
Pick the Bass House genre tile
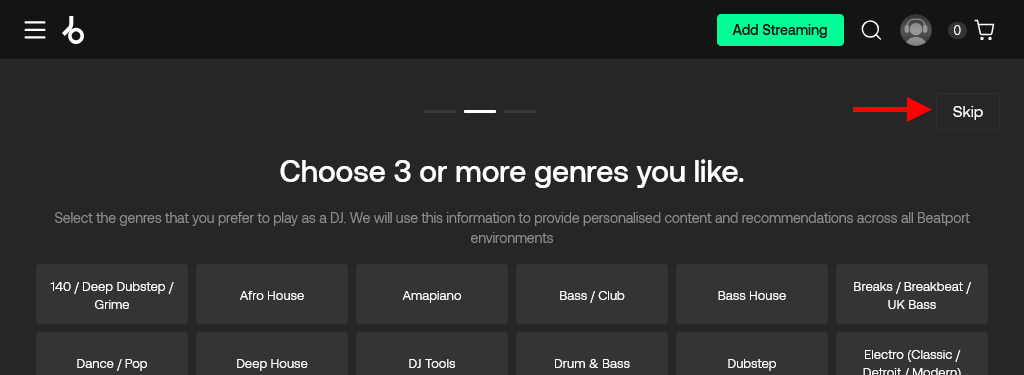pyautogui.click(x=752, y=294)
